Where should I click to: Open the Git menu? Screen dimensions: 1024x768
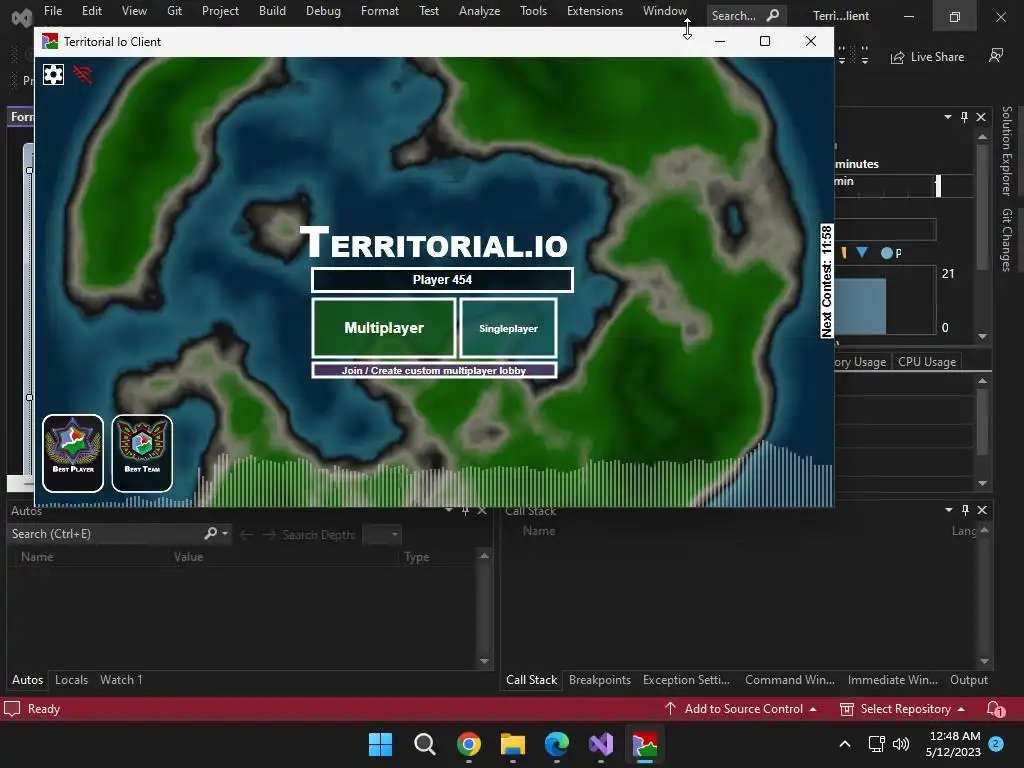174,11
